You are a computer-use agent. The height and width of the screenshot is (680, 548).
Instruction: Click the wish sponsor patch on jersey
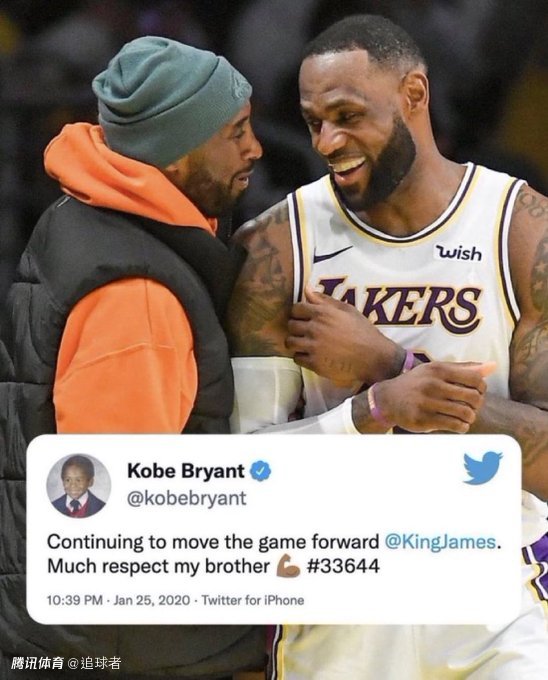pos(458,253)
